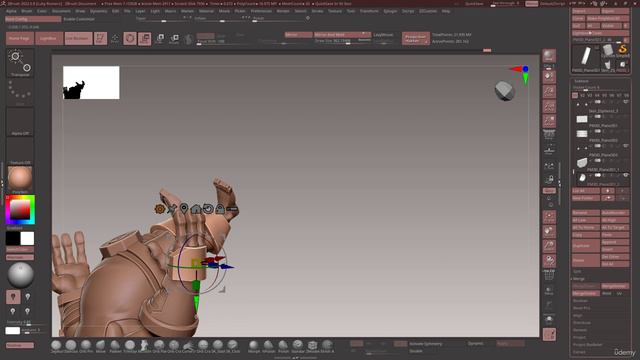Open the material sphere selector

pyautogui.click(x=20, y=180)
